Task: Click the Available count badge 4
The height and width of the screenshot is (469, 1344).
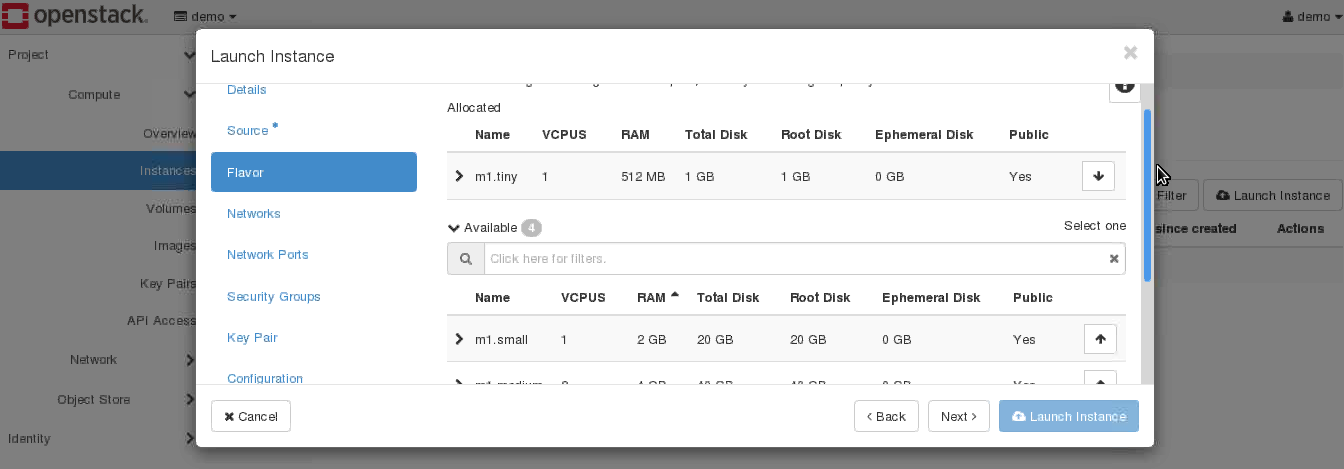Action: pyautogui.click(x=531, y=228)
